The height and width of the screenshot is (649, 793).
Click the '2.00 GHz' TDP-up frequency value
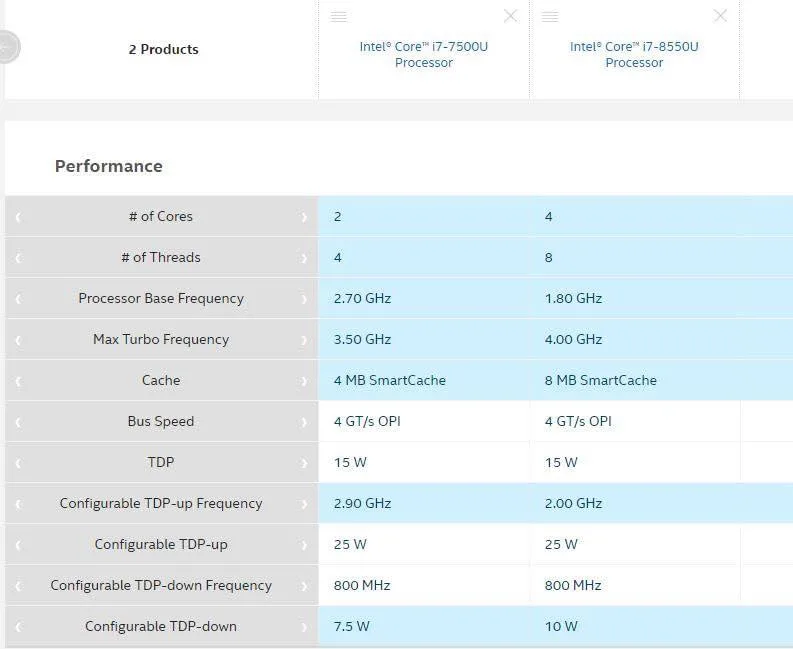[573, 503]
